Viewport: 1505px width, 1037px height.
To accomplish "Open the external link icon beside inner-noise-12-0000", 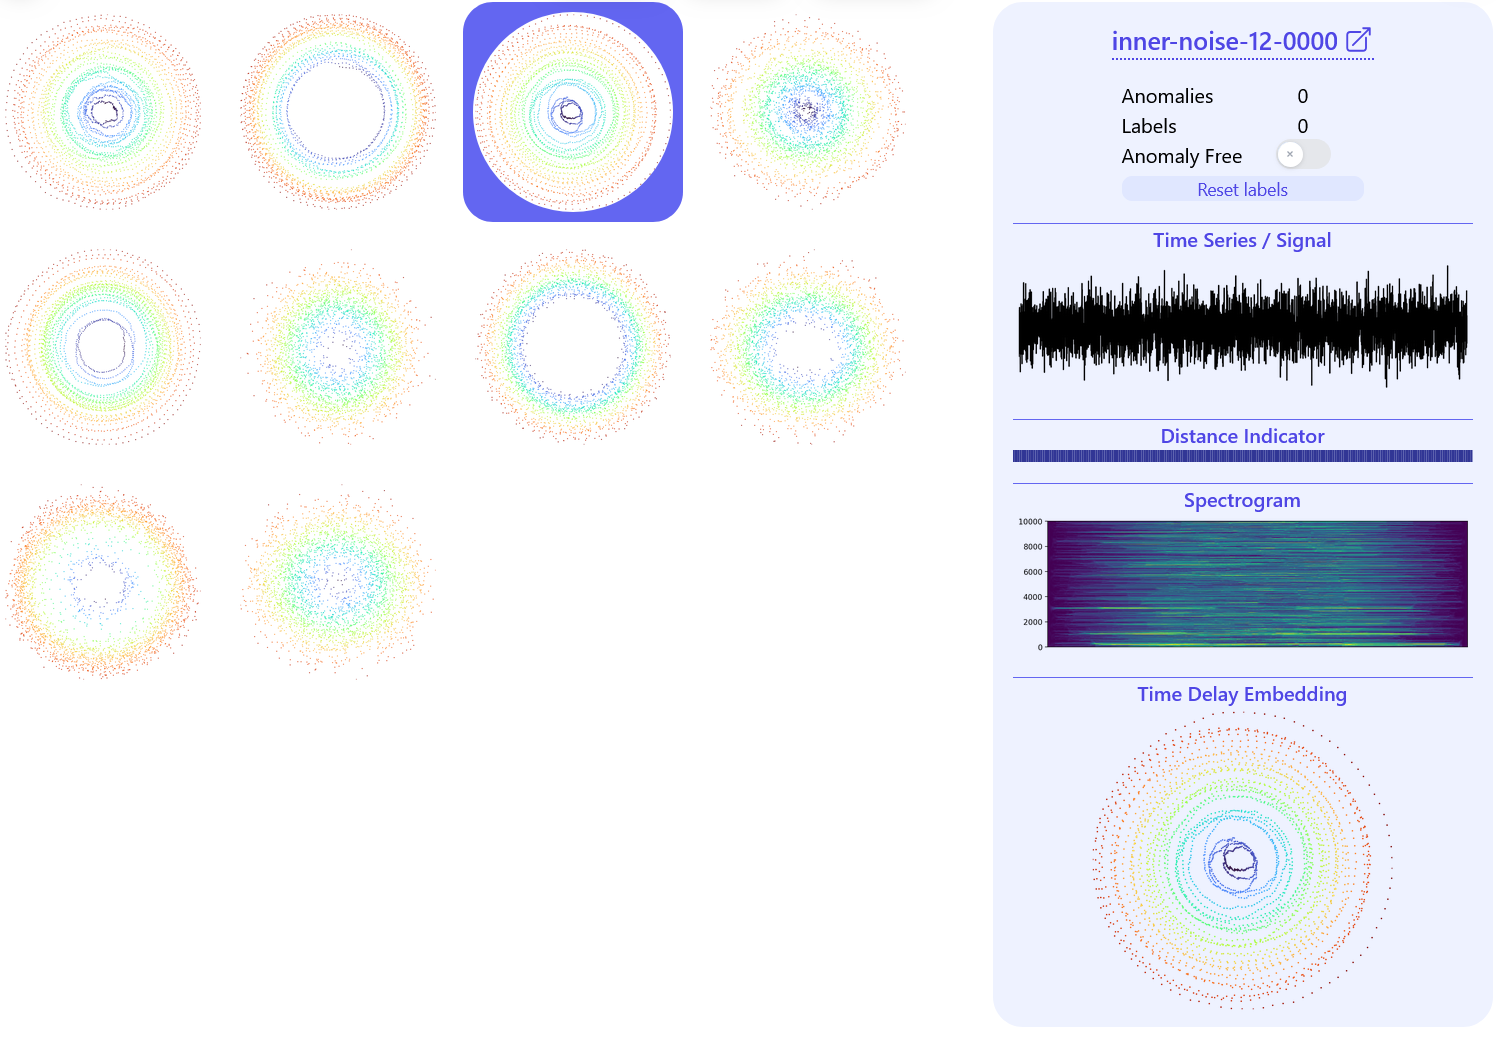I will click(1358, 41).
